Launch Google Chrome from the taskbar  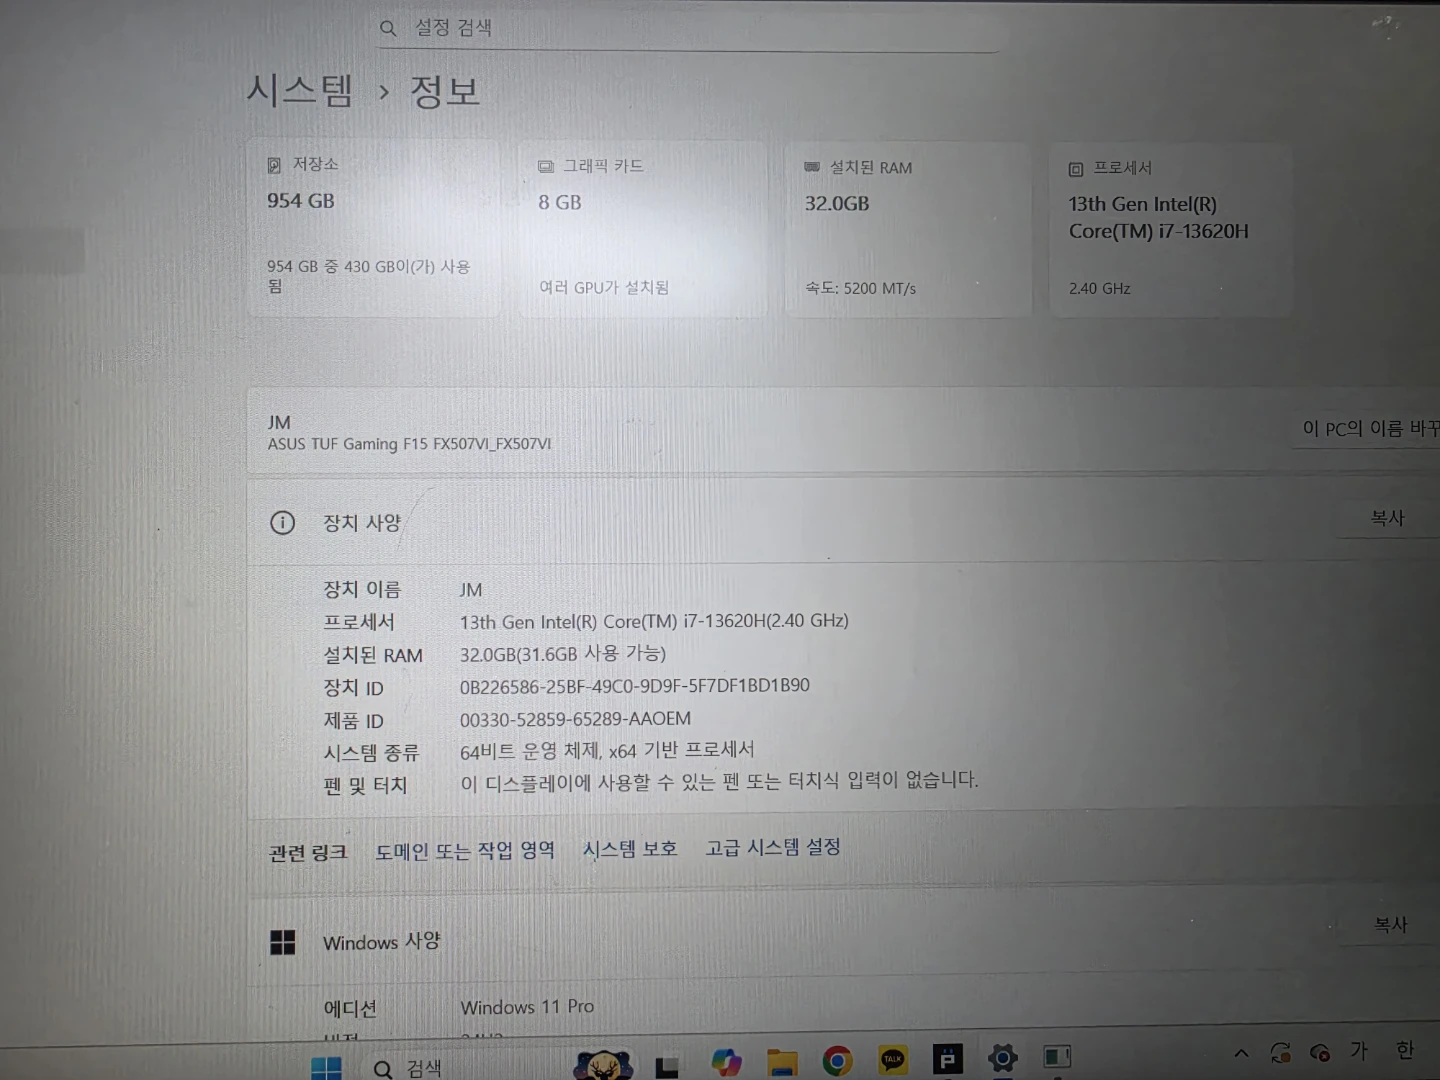[x=837, y=1060]
